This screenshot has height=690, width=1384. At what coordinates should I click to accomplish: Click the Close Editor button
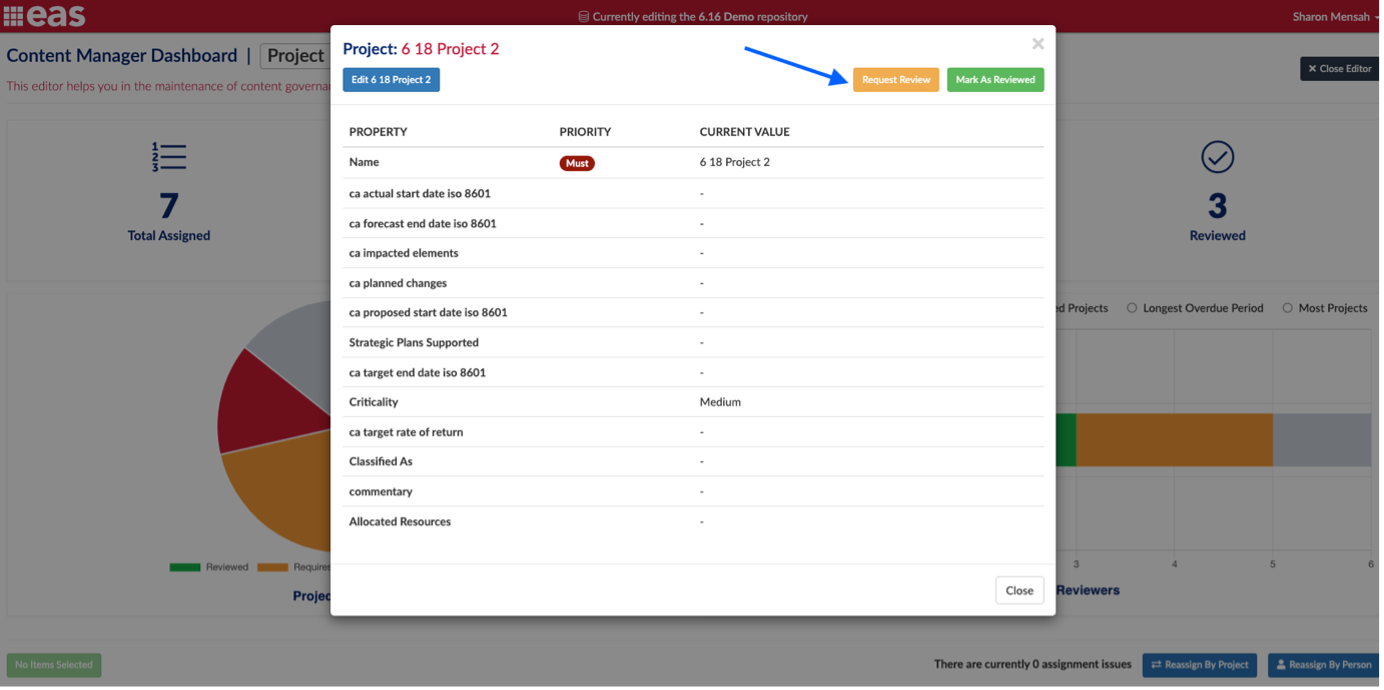[x=1340, y=68]
